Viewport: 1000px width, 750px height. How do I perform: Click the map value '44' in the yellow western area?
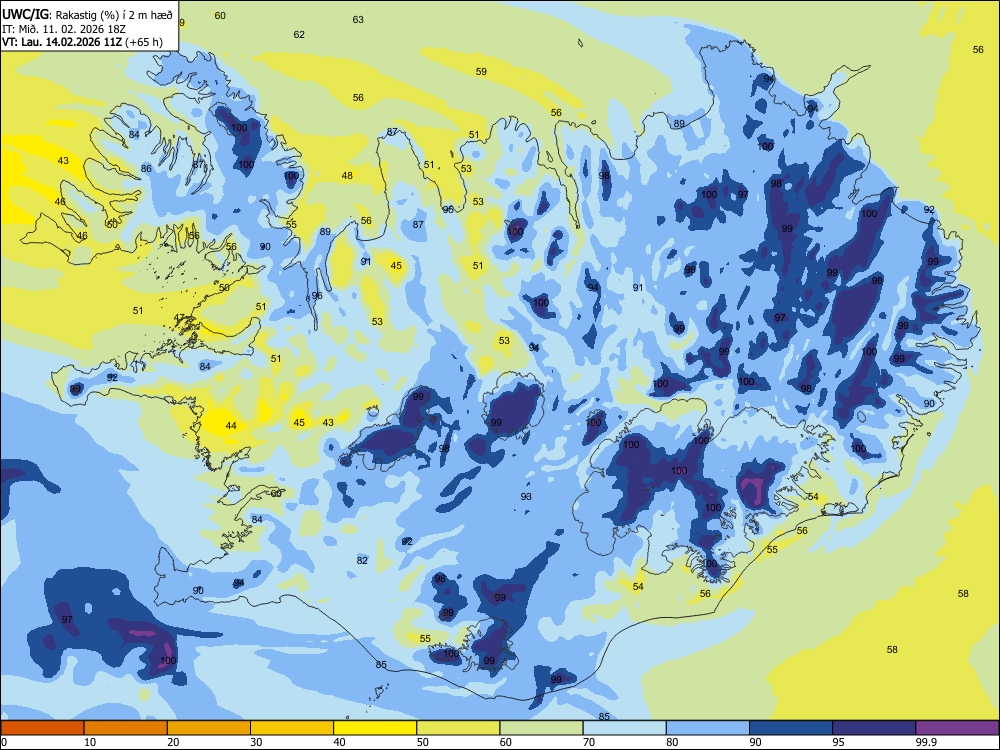[x=231, y=425]
